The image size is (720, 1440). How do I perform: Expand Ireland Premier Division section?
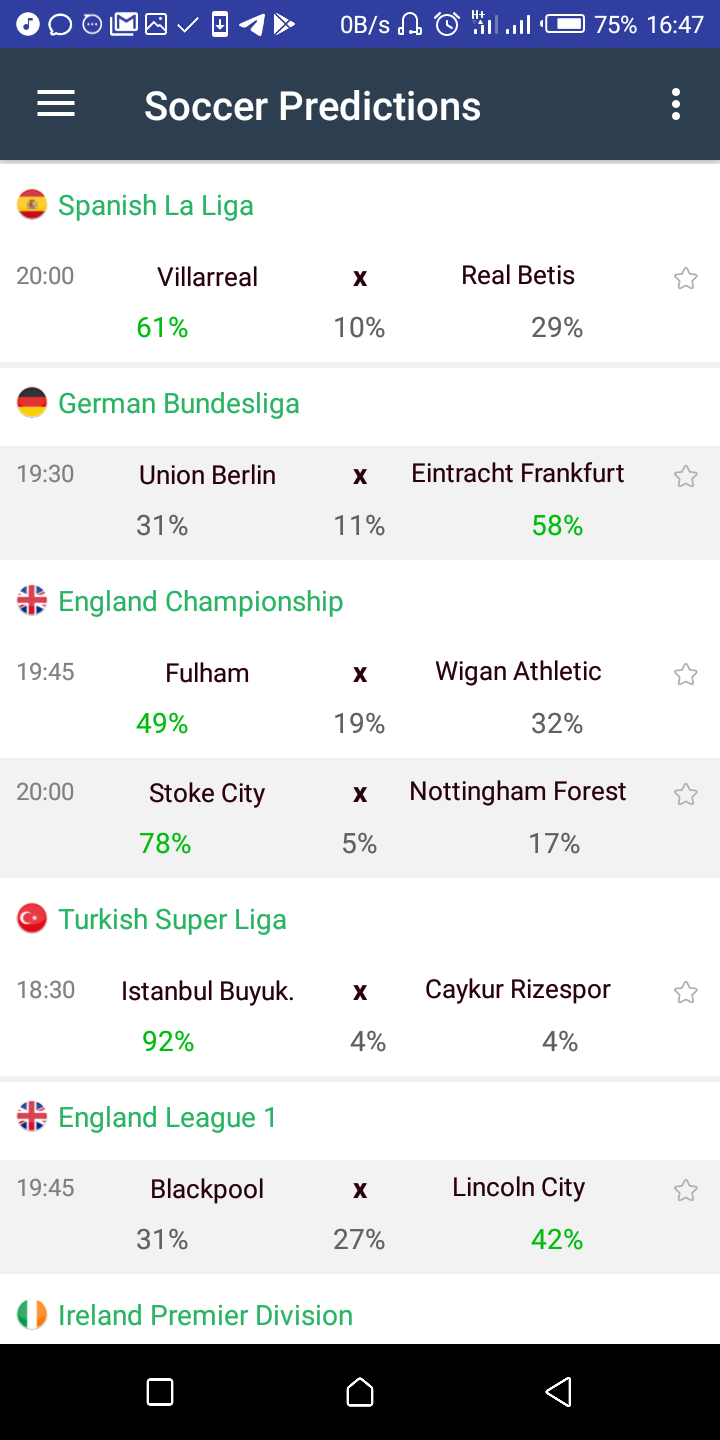click(x=205, y=1315)
